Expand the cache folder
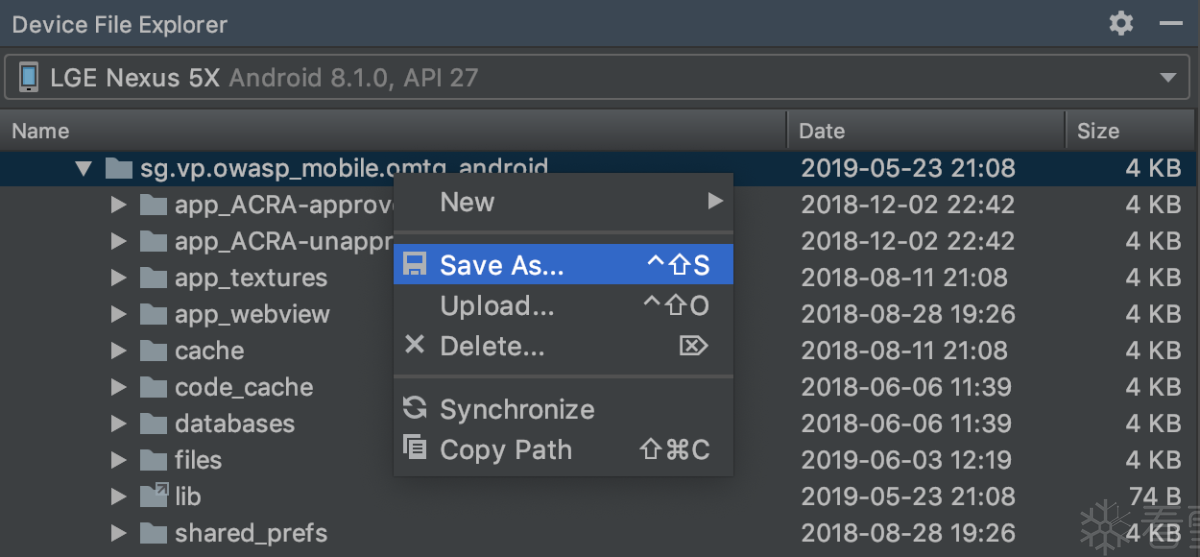 click(x=119, y=351)
